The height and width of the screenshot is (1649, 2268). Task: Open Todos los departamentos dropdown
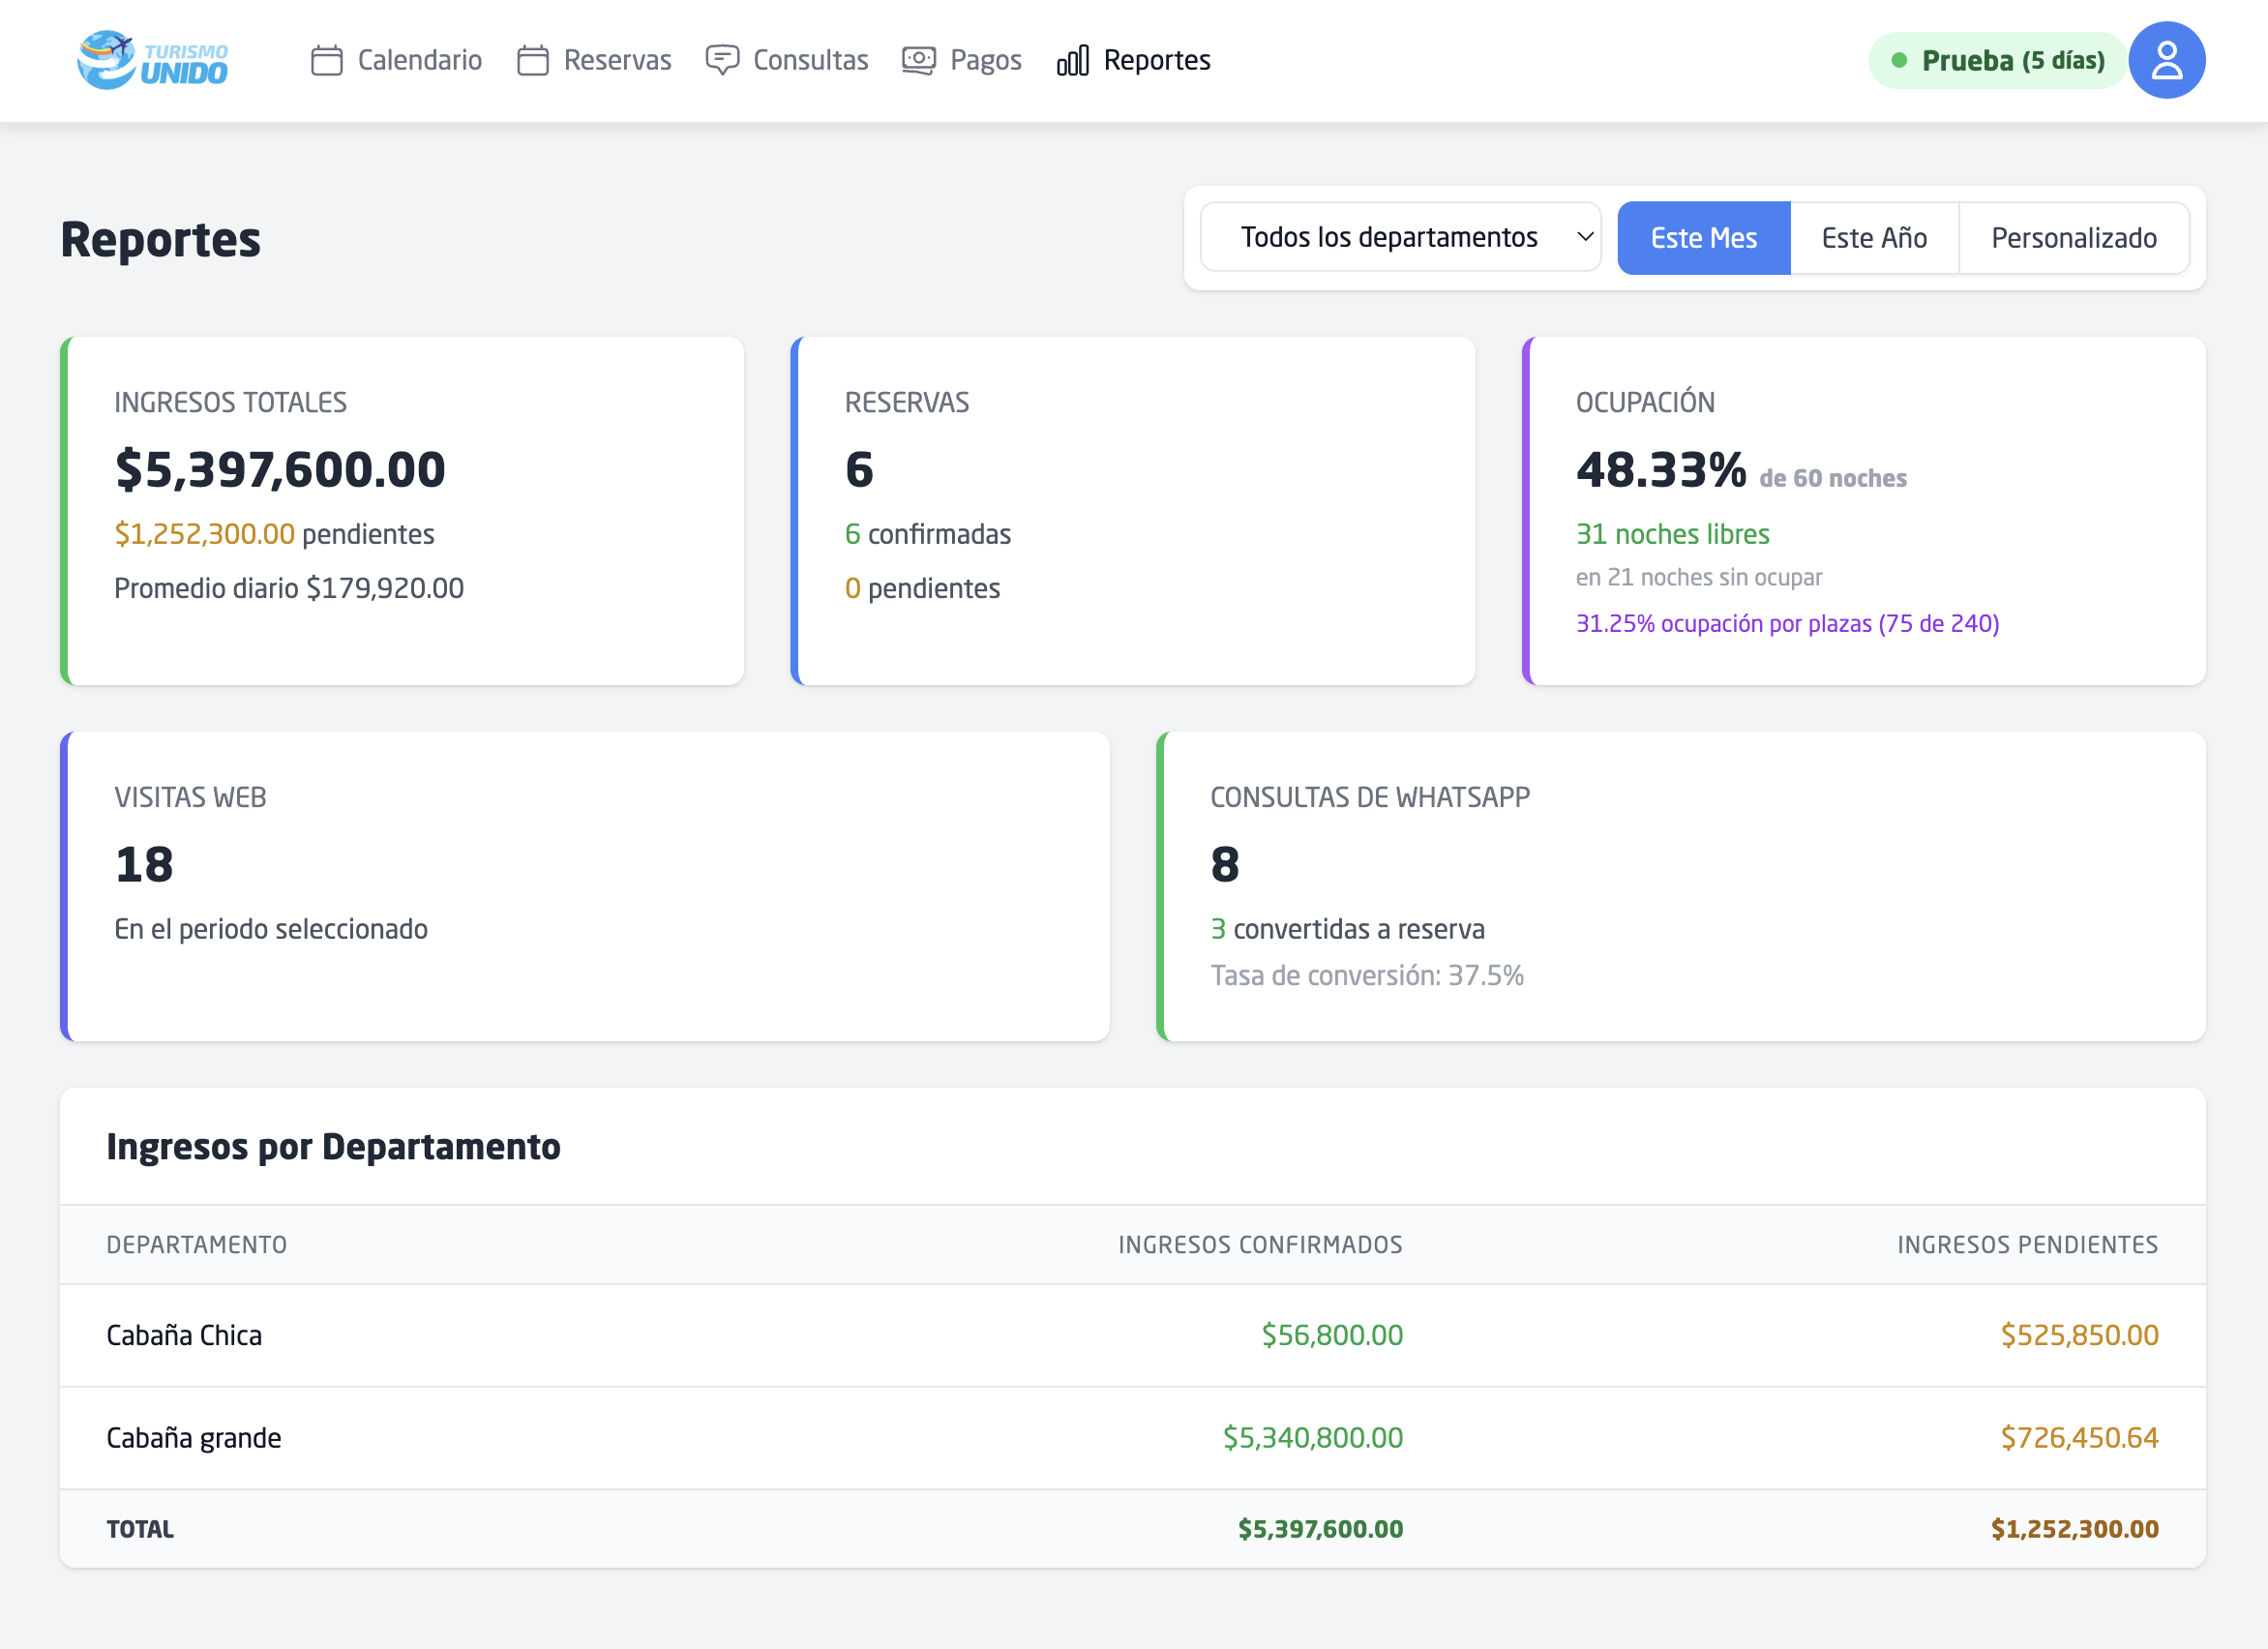(x=1388, y=237)
